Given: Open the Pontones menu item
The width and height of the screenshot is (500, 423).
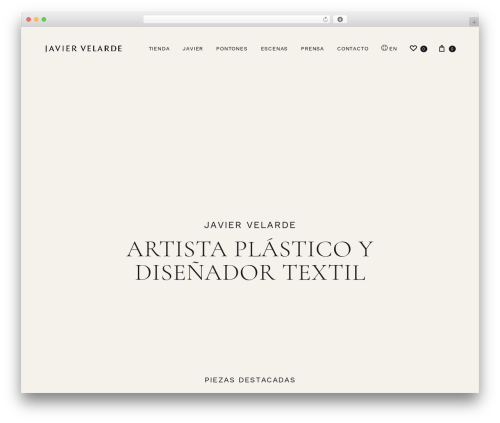Looking at the screenshot, I should 232,49.
